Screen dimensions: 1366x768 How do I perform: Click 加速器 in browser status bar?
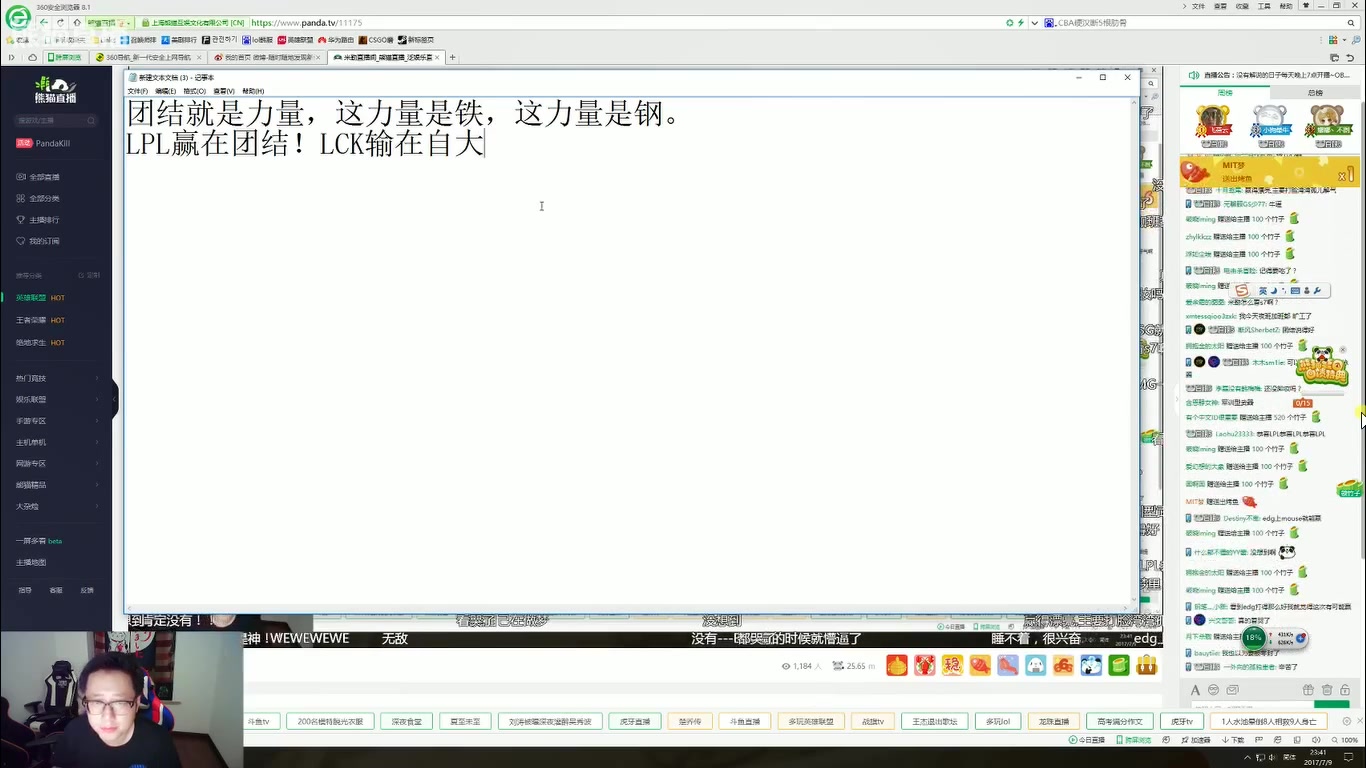click(1195, 740)
